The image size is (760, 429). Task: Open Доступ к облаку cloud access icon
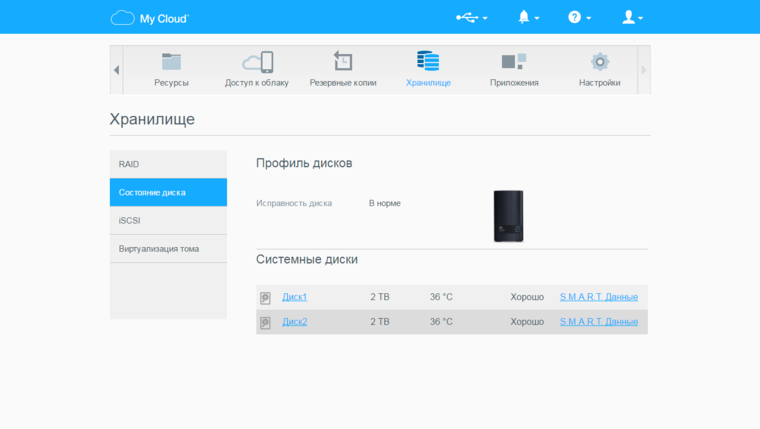coord(257,62)
